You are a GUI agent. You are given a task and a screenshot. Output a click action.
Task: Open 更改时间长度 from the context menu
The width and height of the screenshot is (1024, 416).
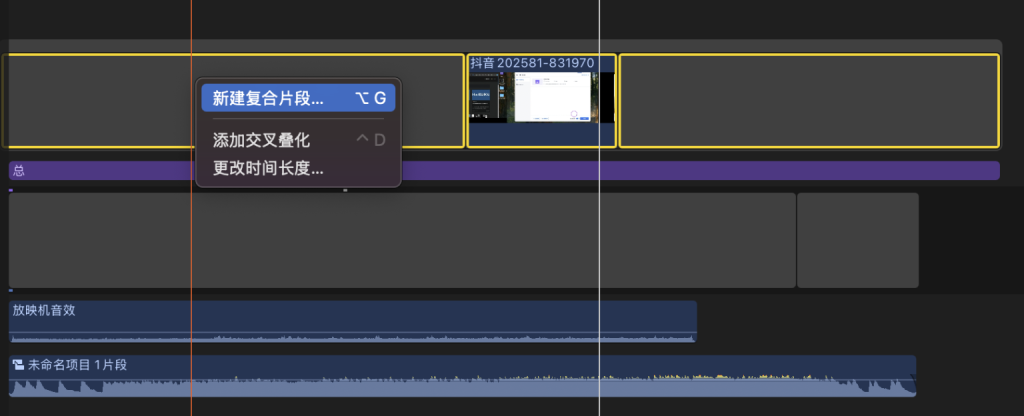tap(268, 168)
